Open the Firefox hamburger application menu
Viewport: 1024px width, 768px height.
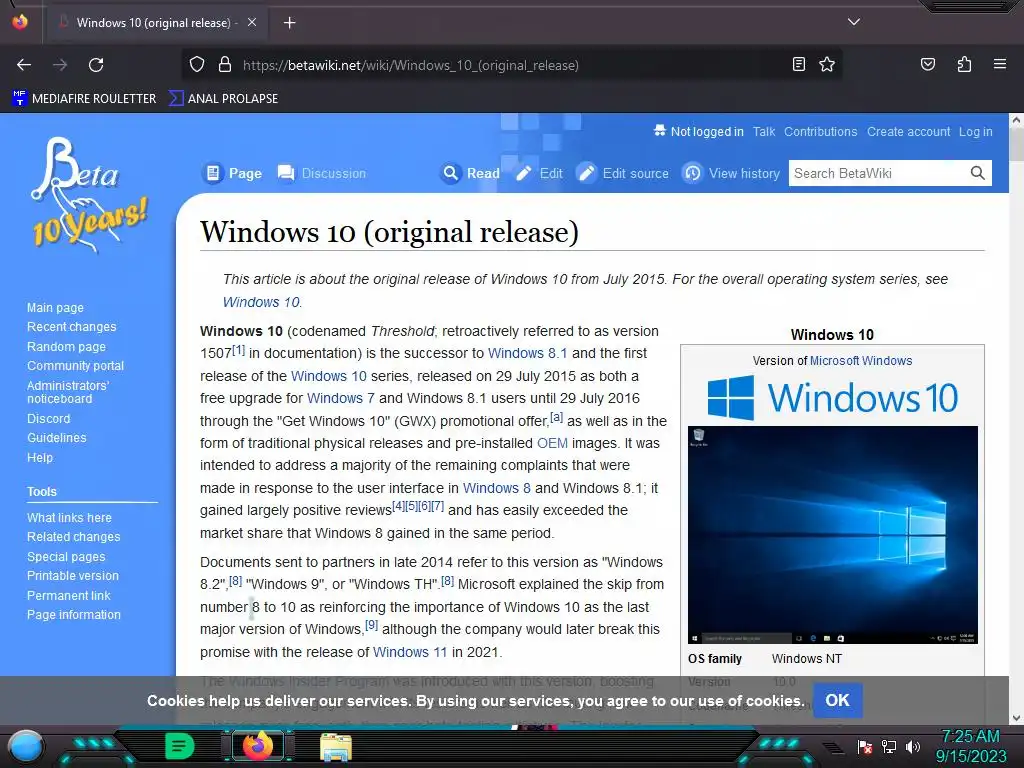tap(999, 64)
